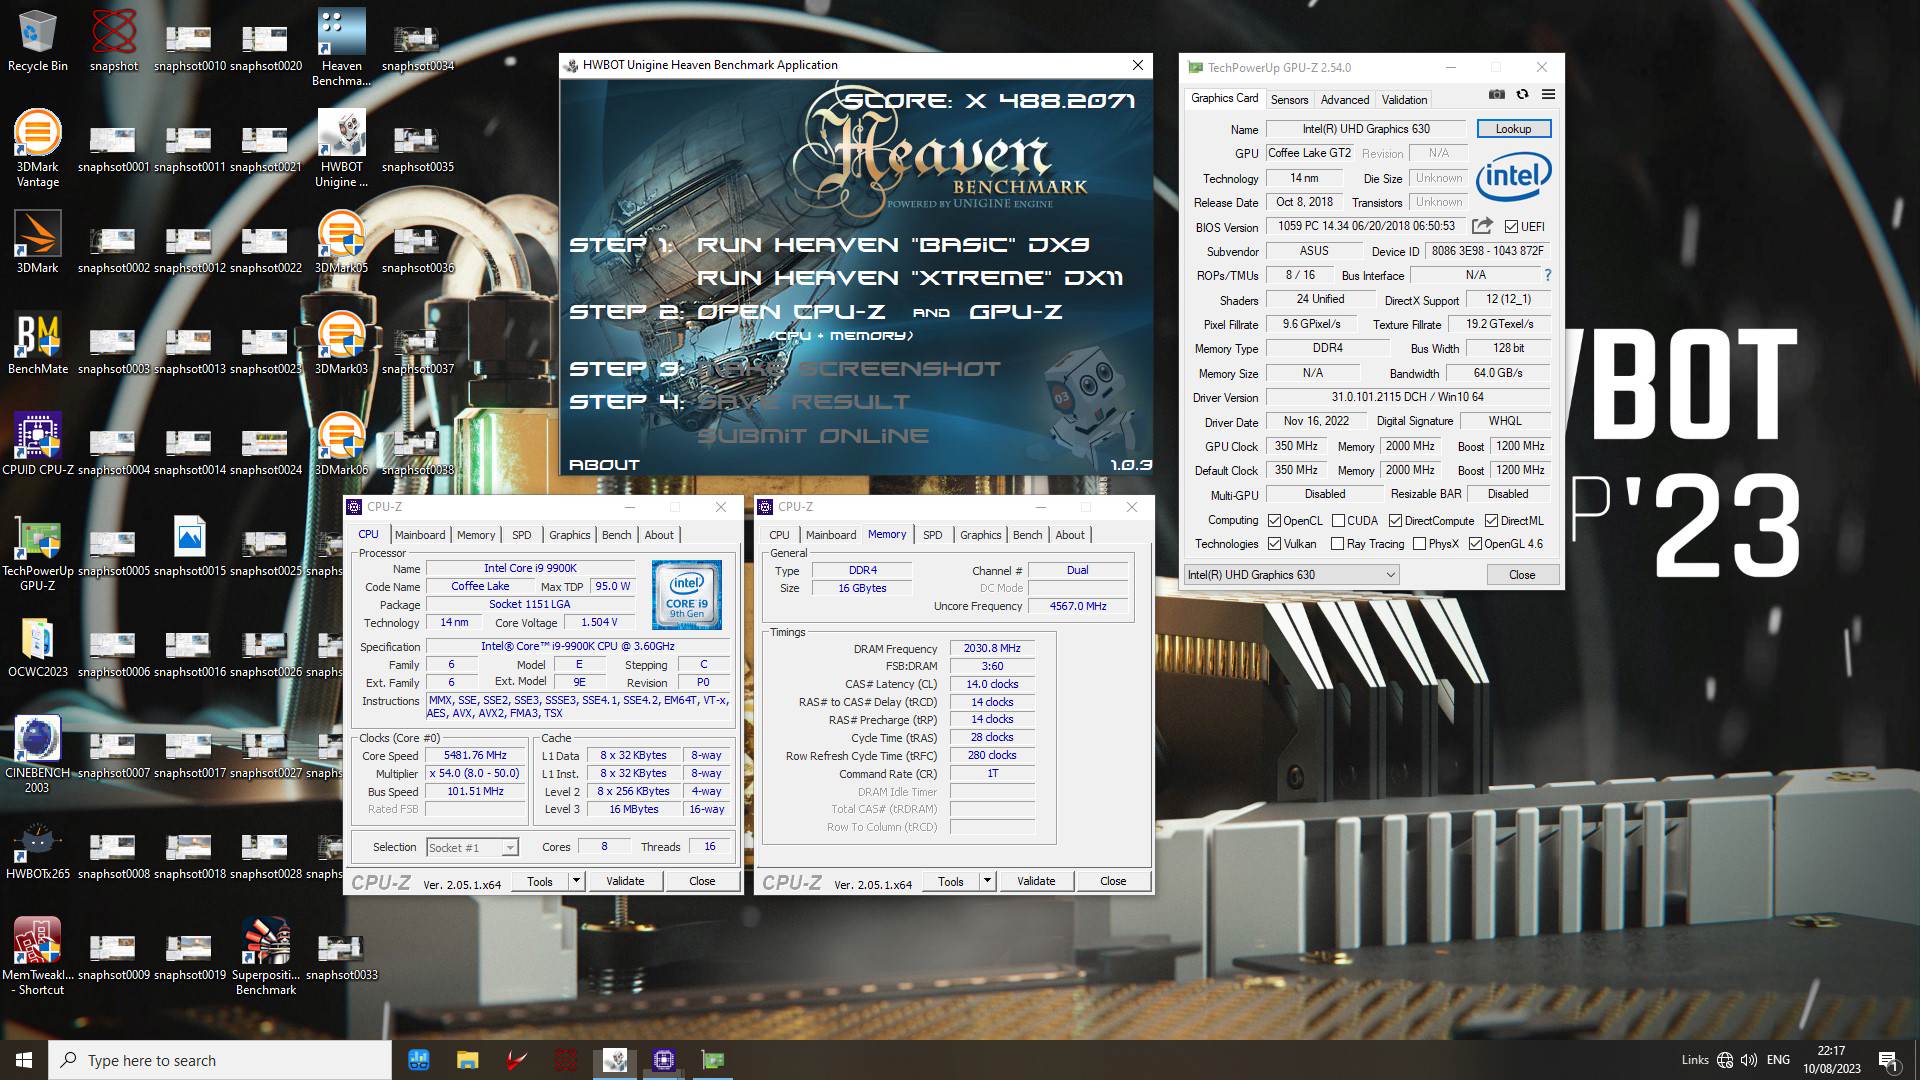Screen dimensions: 1920x1080
Task: Open File Explorer from the taskbar
Action: tap(467, 1060)
